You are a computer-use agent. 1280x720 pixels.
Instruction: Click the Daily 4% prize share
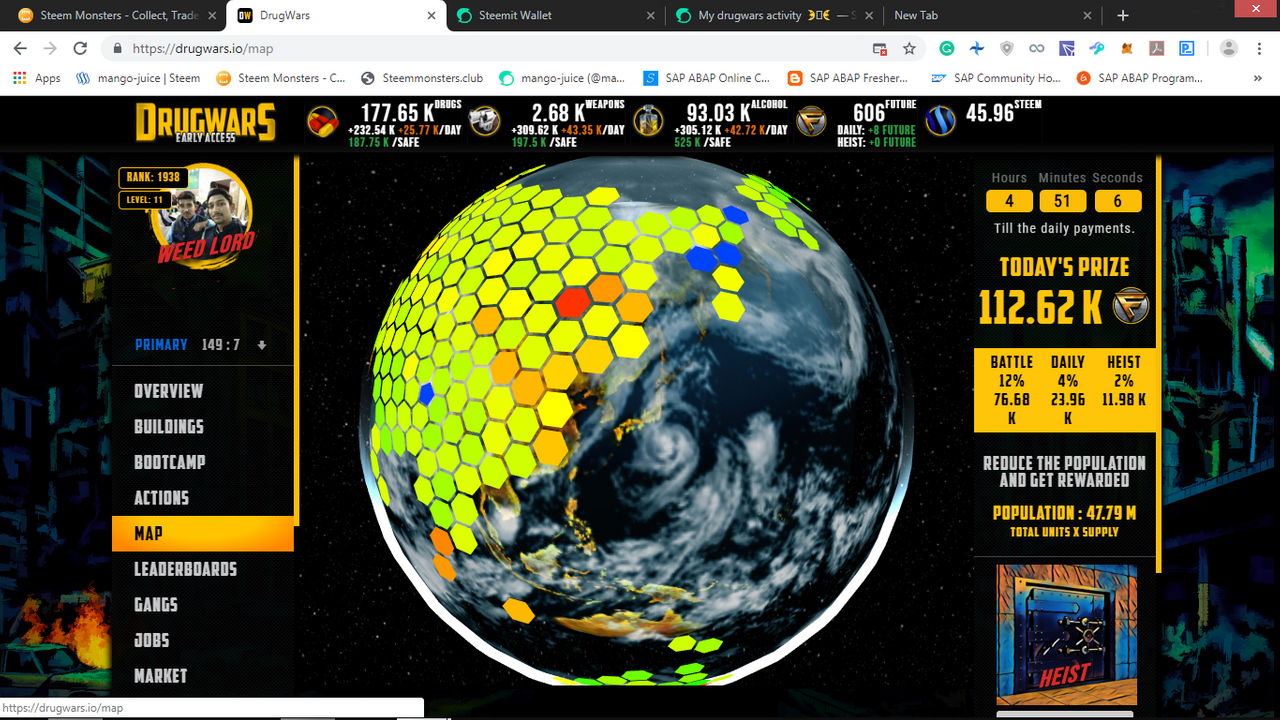(1067, 390)
